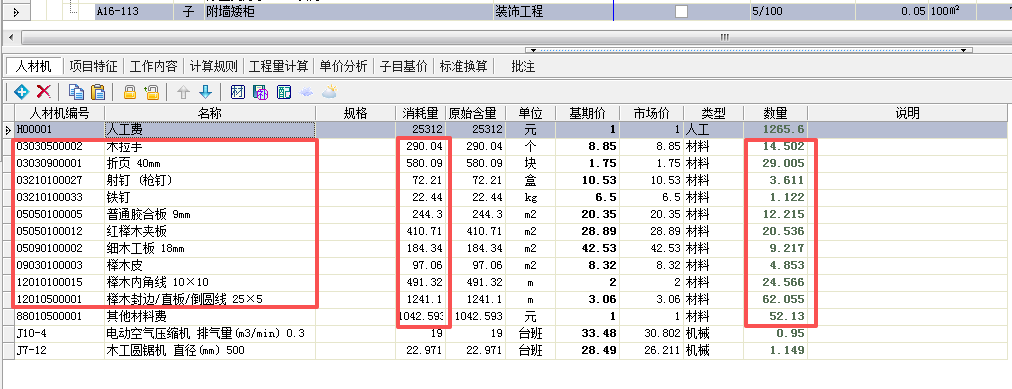Switch to the 标准换算 tab
This screenshot has width=1012, height=389.
click(x=463, y=66)
